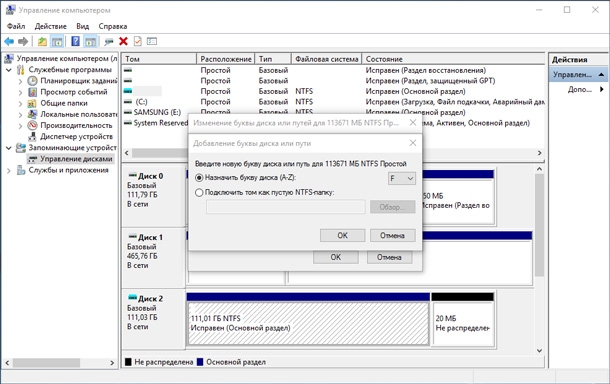This screenshot has height=384, width=610.
Task: Select Подключить том как пустую NTFS-папку radio
Action: [x=199, y=193]
